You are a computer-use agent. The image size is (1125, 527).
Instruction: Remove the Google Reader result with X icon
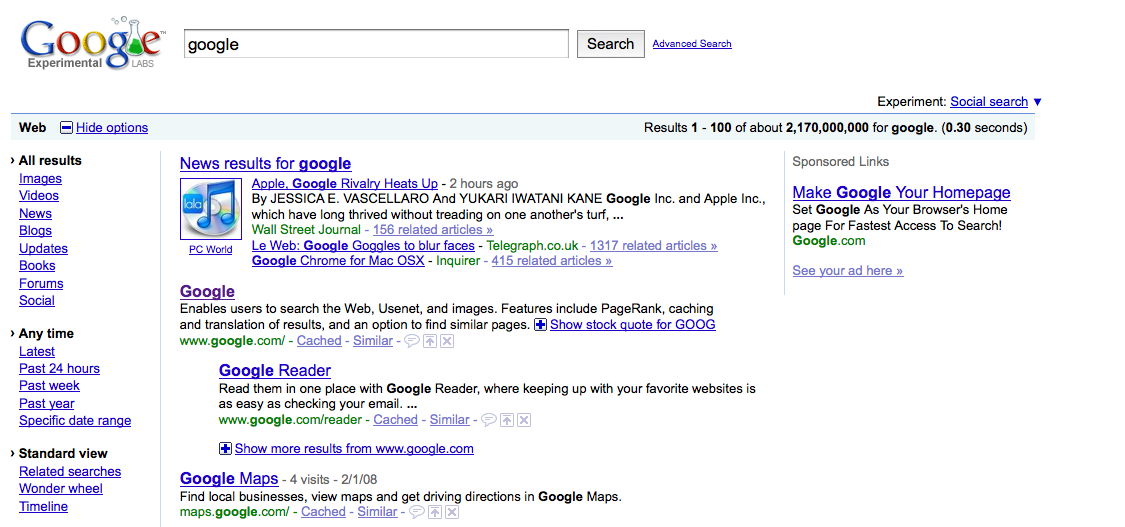pos(524,420)
